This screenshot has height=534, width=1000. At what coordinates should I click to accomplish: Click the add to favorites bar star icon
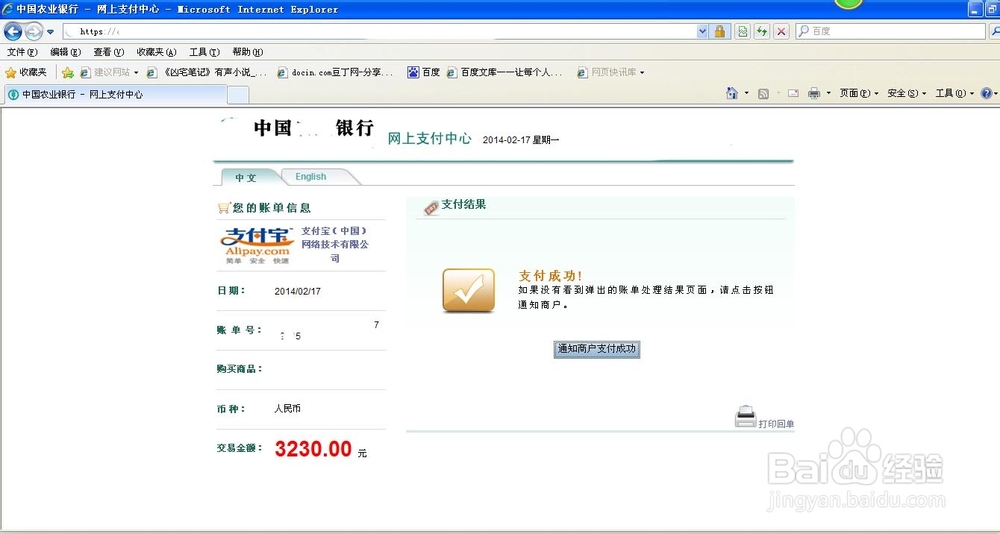click(68, 73)
